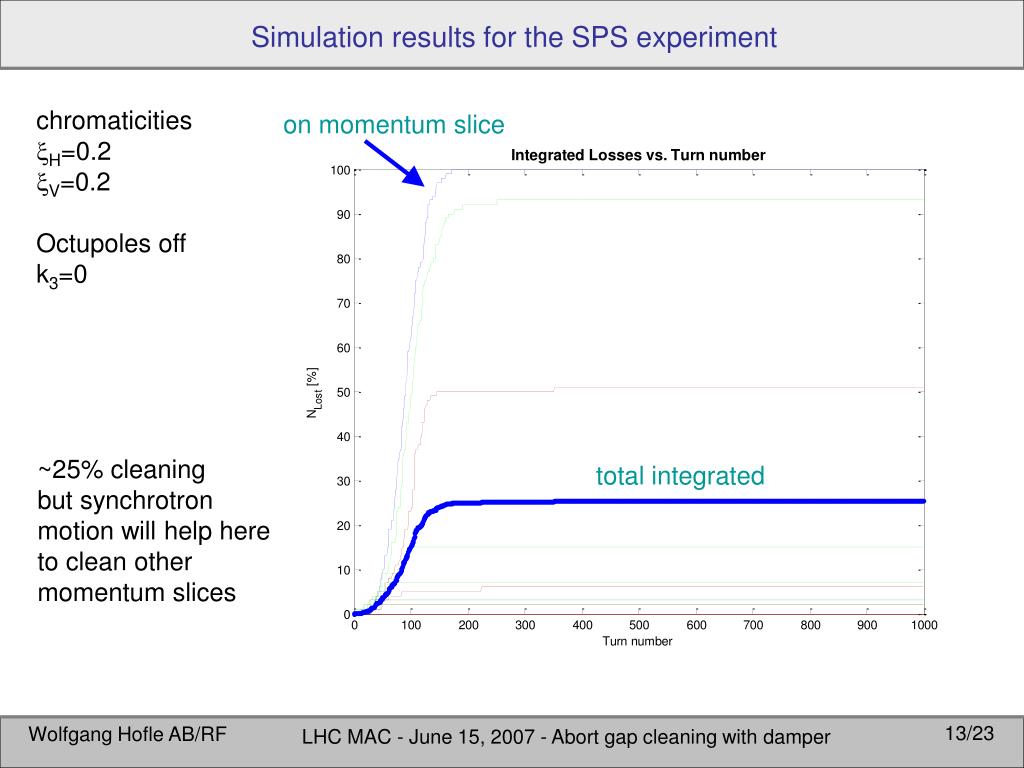Click the slide number '13/23'
Image resolution: width=1024 pixels, height=768 pixels.
pyautogui.click(x=970, y=734)
